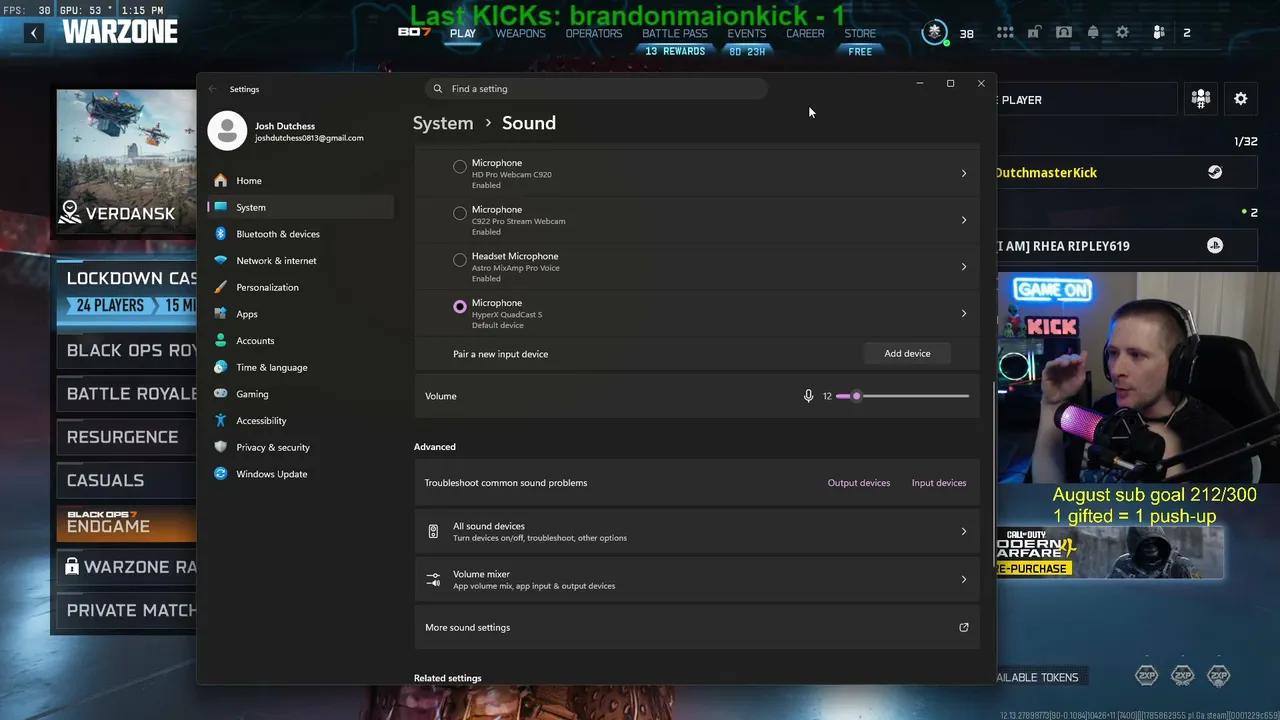The width and height of the screenshot is (1280, 720).
Task: Click the Network & internet Wi-Fi icon
Action: (221, 261)
